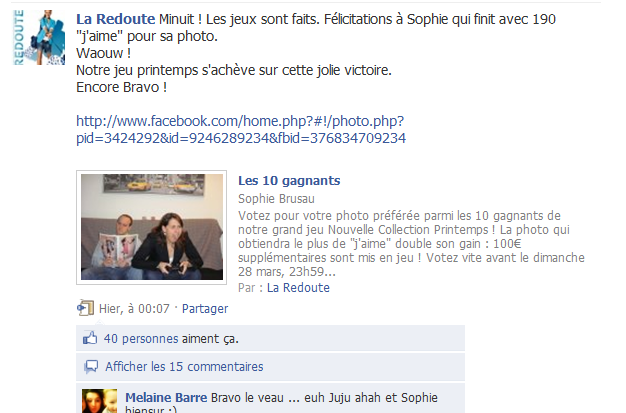Viewport: 626px width, 413px height.
Task: Click the Sophie Brusau caption text
Action: coord(276,199)
